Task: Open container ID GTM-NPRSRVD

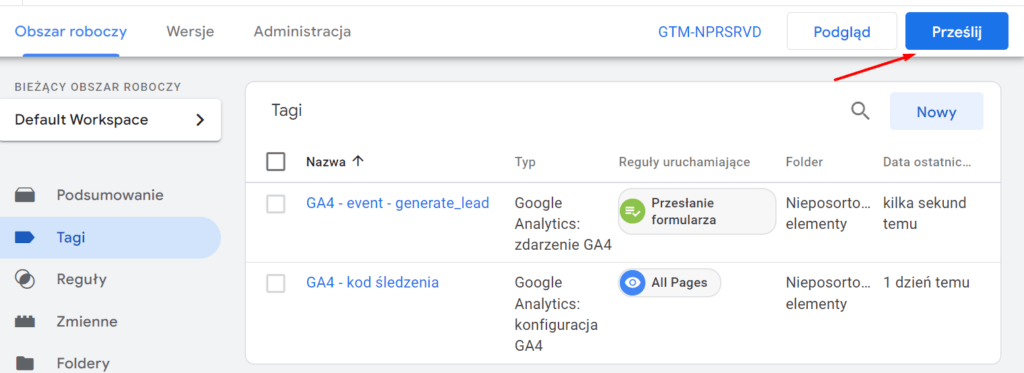Action: click(x=710, y=32)
